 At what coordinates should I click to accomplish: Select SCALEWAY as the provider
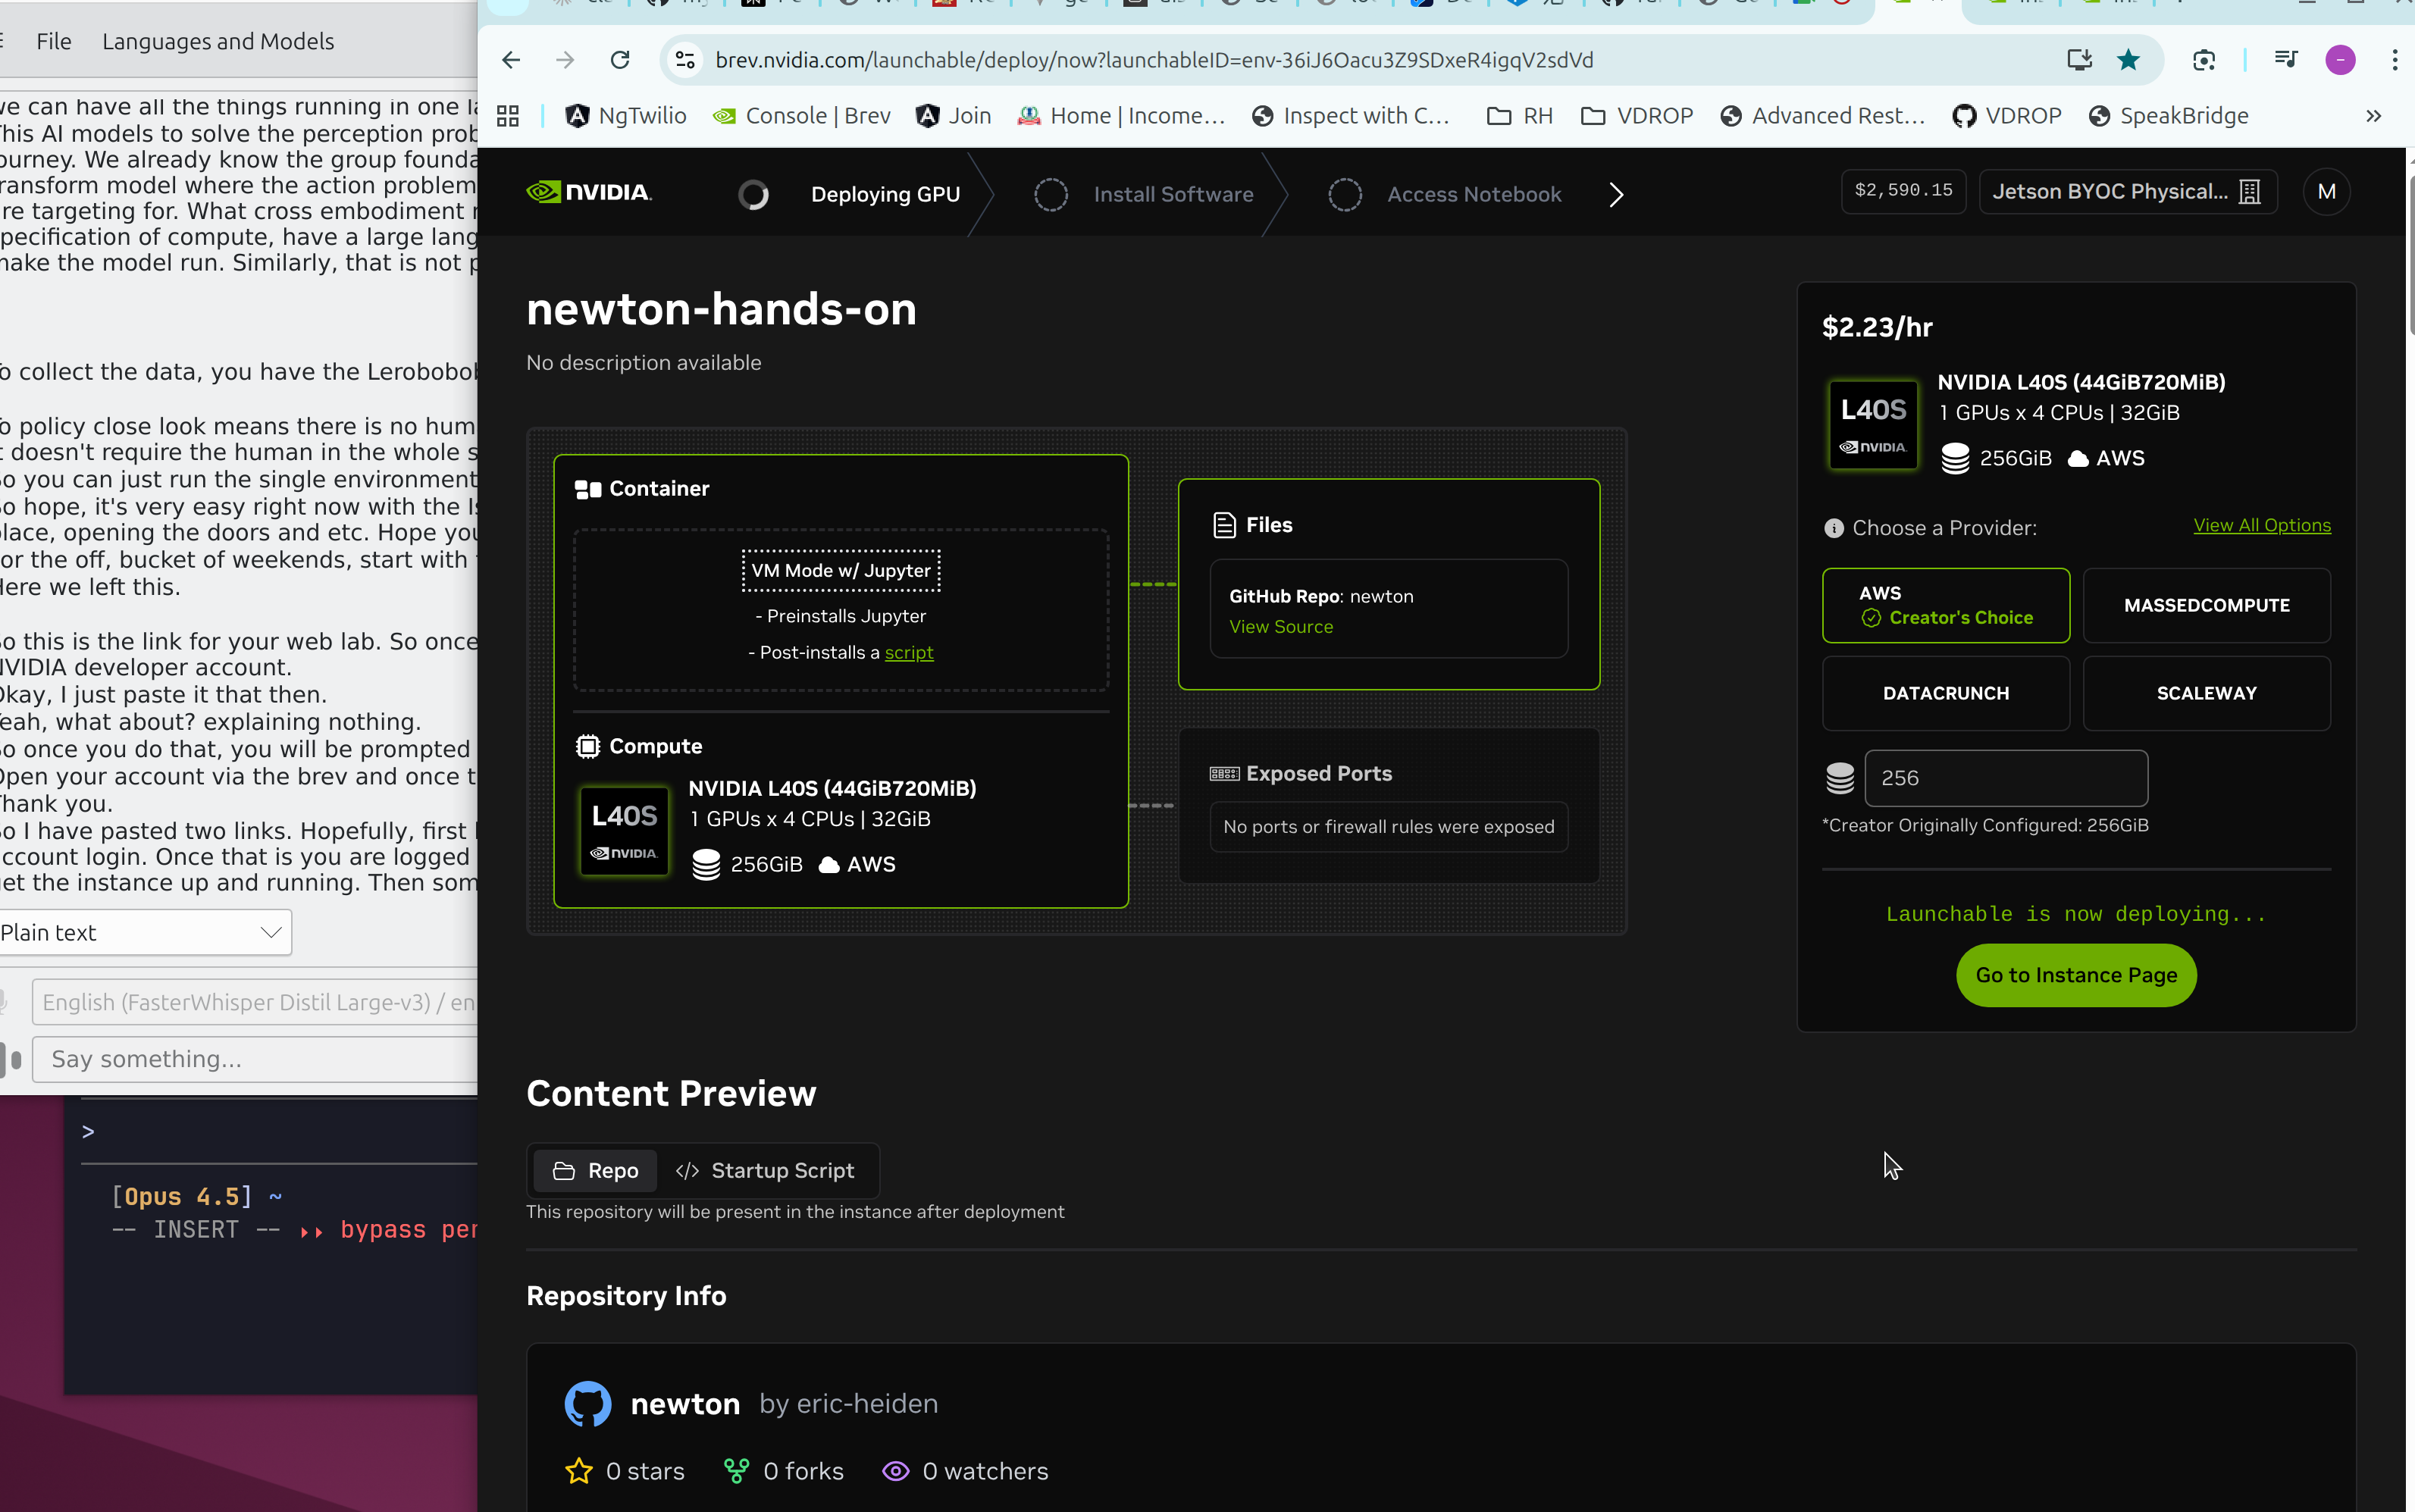(2206, 693)
